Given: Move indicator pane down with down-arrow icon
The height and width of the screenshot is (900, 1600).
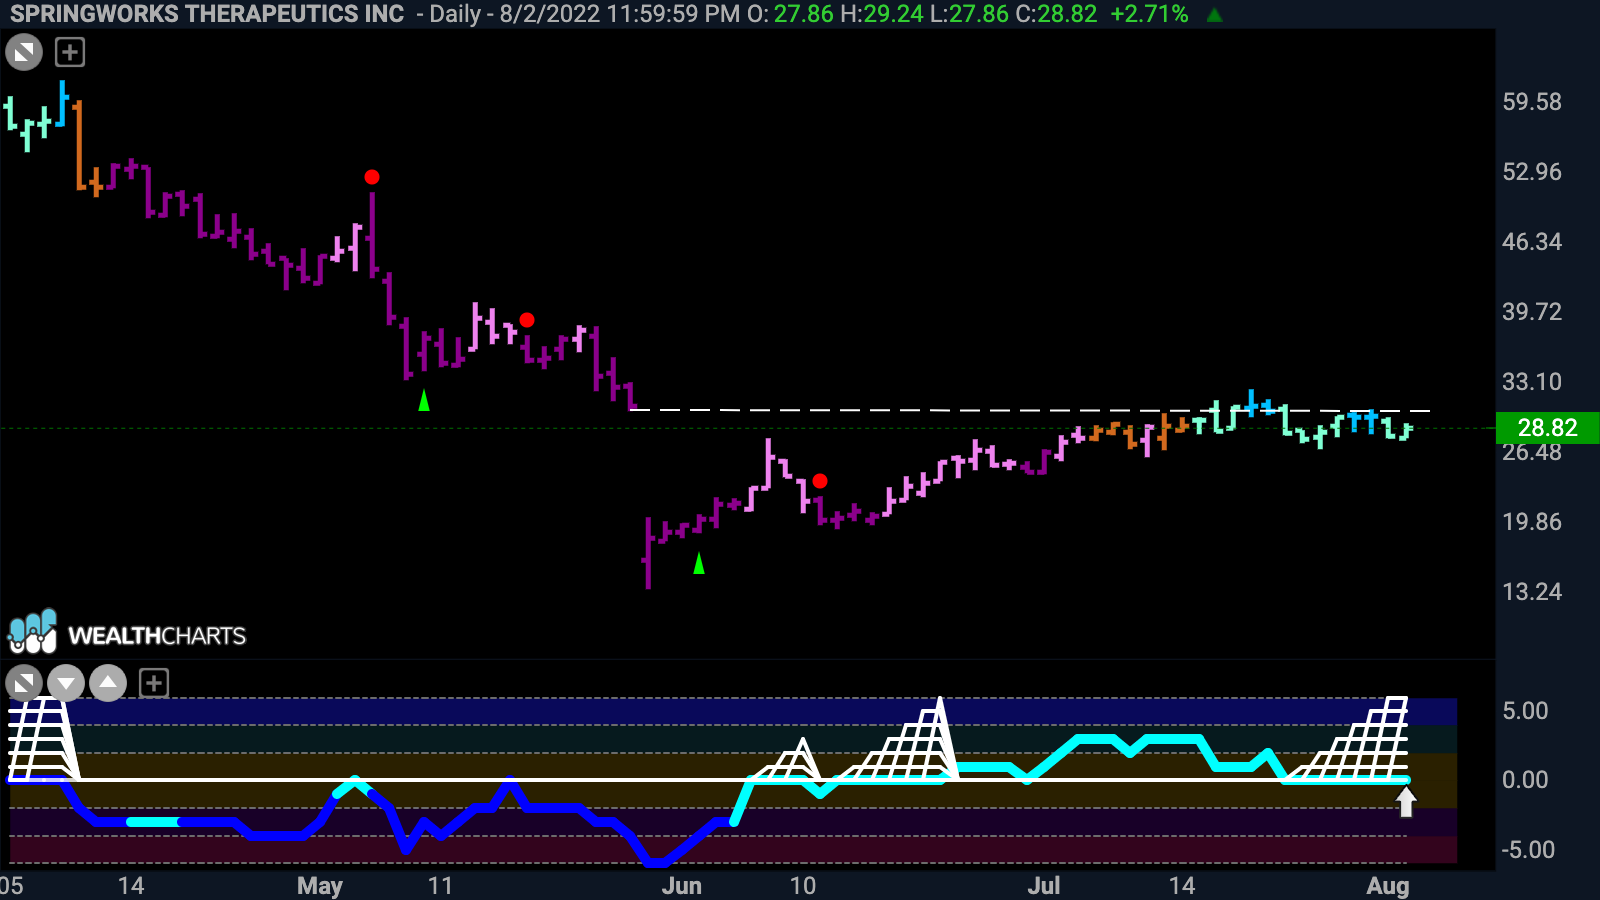Looking at the screenshot, I should coord(66,684).
